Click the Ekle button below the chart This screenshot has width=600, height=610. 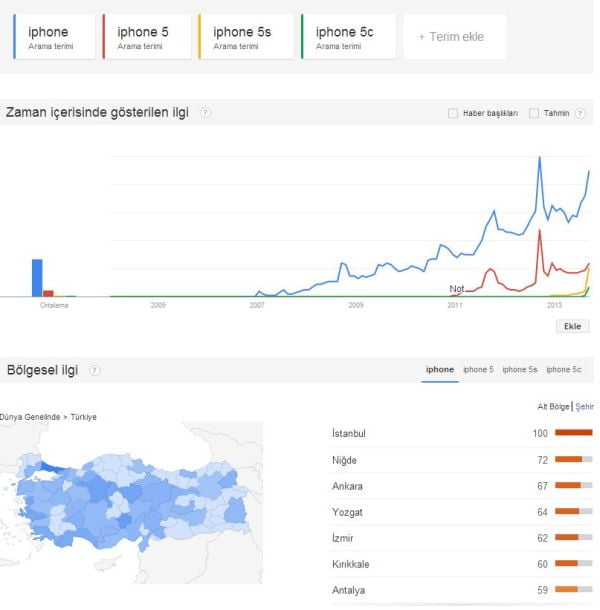572,326
